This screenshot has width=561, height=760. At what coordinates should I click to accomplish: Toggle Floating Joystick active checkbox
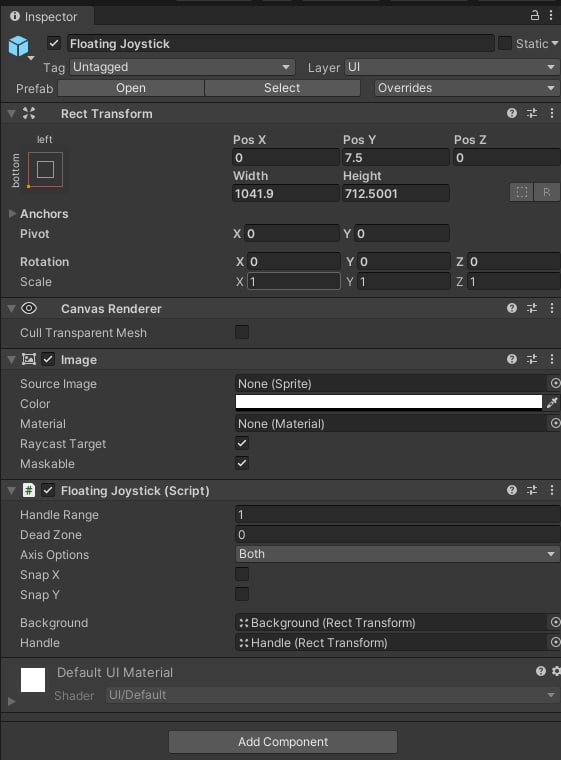point(54,43)
